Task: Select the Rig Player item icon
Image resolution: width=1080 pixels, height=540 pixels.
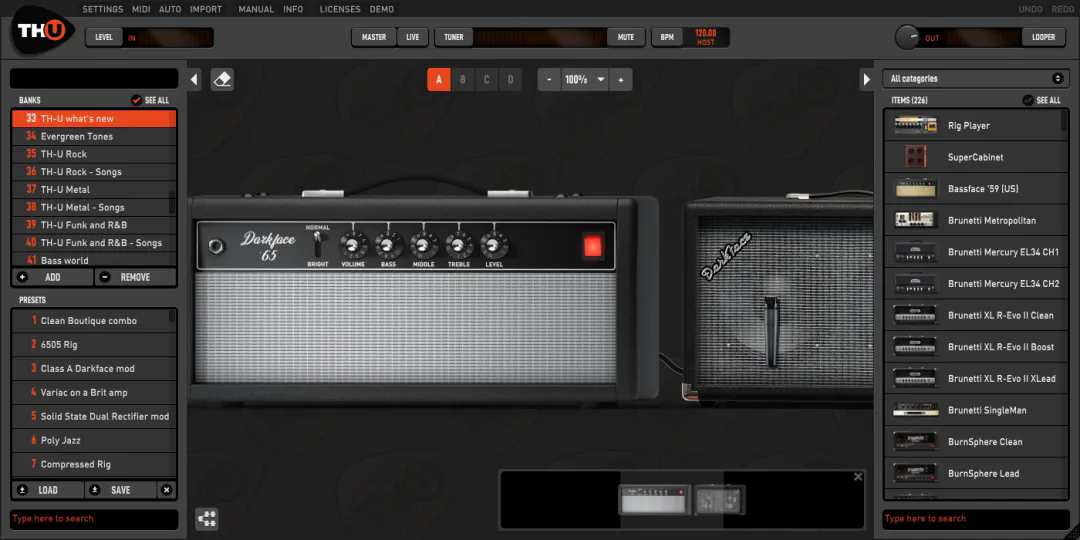Action: pos(915,125)
